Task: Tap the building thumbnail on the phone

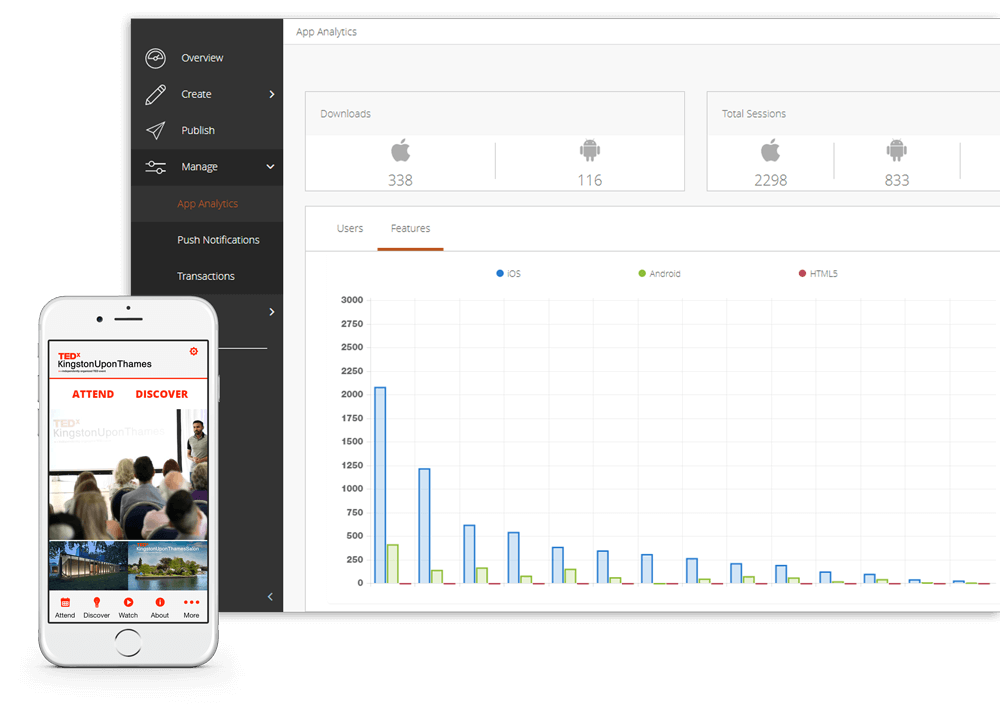Action: [88, 565]
